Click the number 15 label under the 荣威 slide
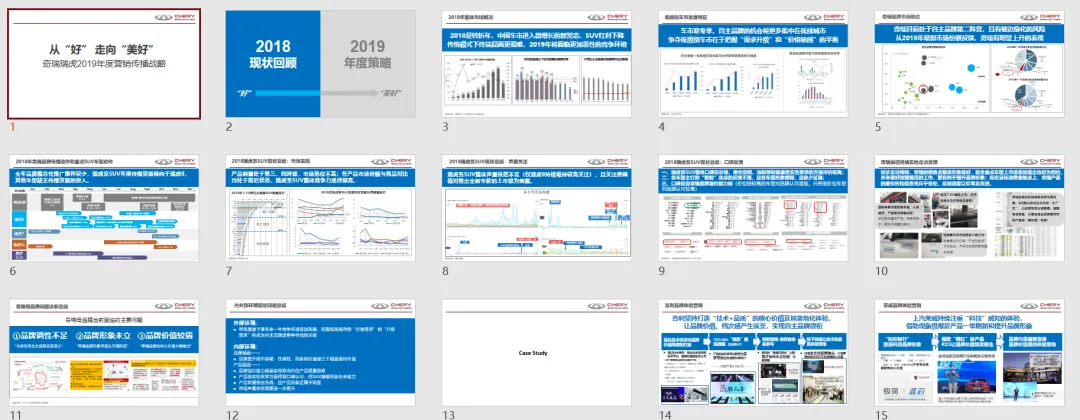 click(x=881, y=415)
